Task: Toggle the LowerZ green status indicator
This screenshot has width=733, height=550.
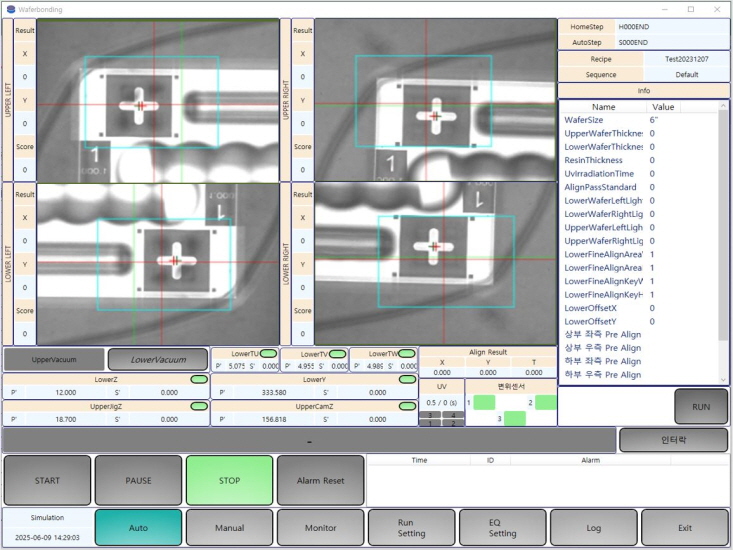Action: [198, 380]
